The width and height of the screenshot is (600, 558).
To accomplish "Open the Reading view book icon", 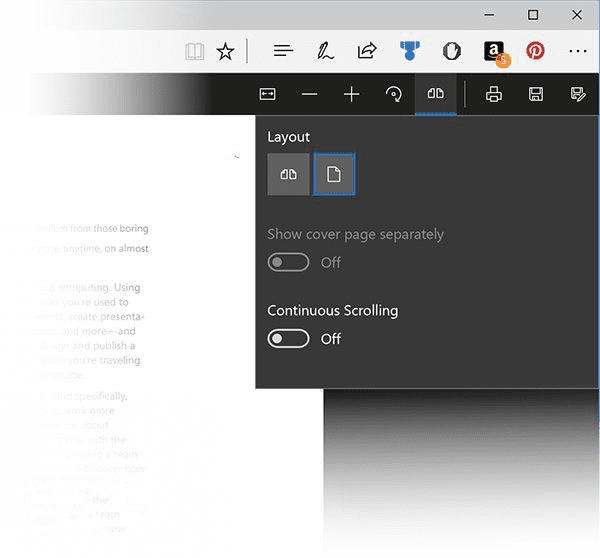I will pyautogui.click(x=195, y=51).
